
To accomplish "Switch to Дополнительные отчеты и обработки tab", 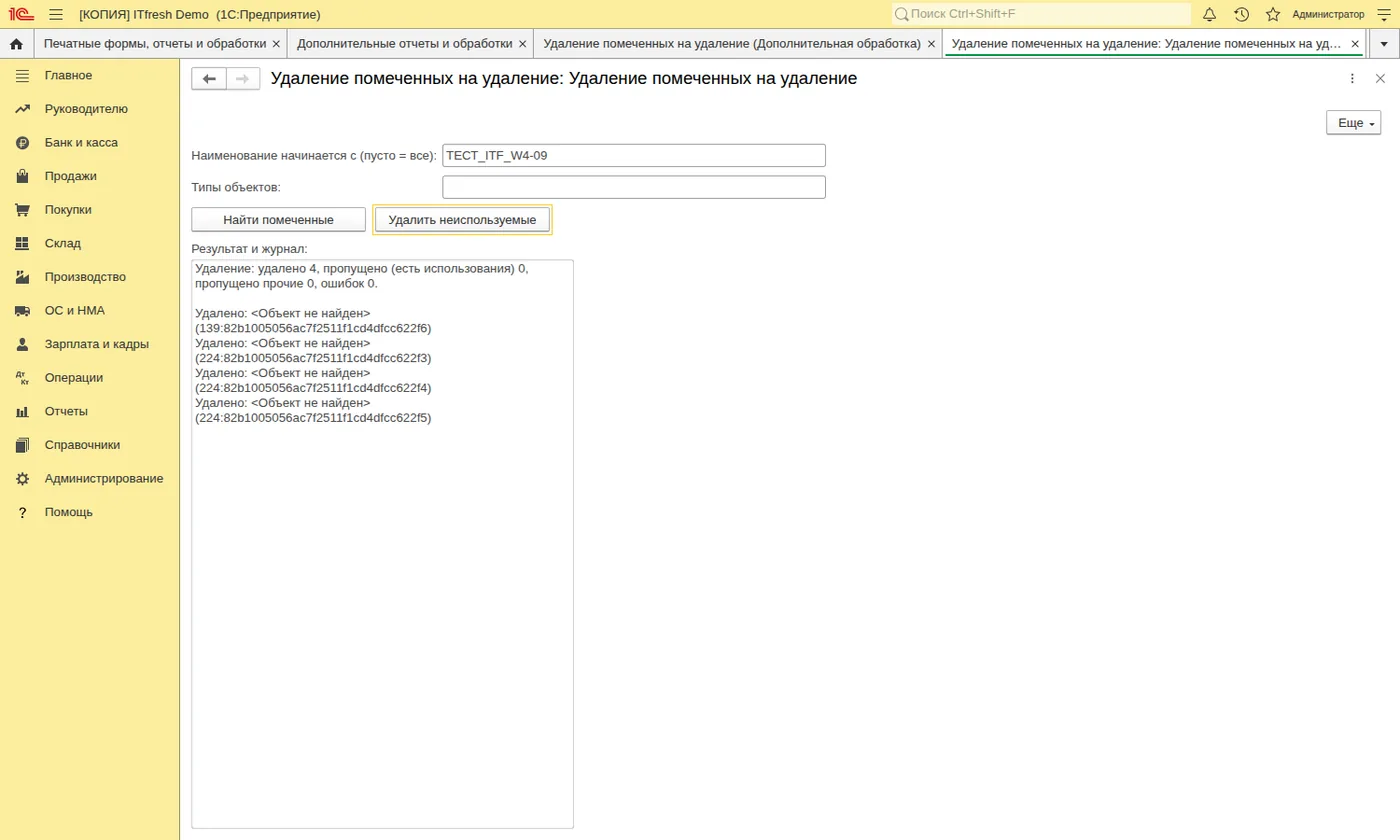I will coord(404,44).
